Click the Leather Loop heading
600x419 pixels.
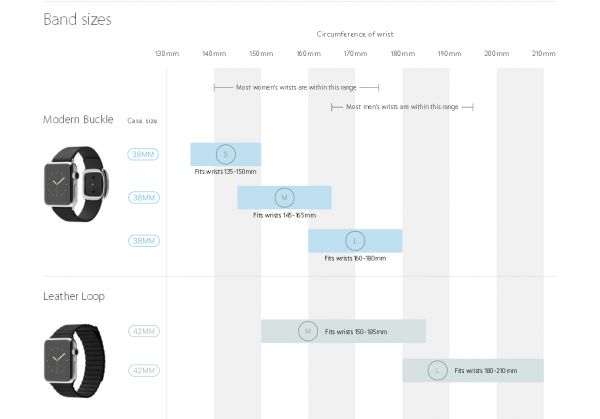point(74,297)
